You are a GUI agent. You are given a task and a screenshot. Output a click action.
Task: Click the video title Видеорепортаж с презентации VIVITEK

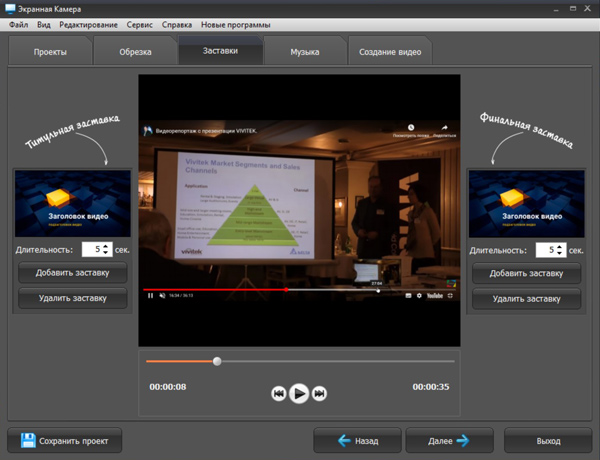pyautogui.click(x=206, y=131)
